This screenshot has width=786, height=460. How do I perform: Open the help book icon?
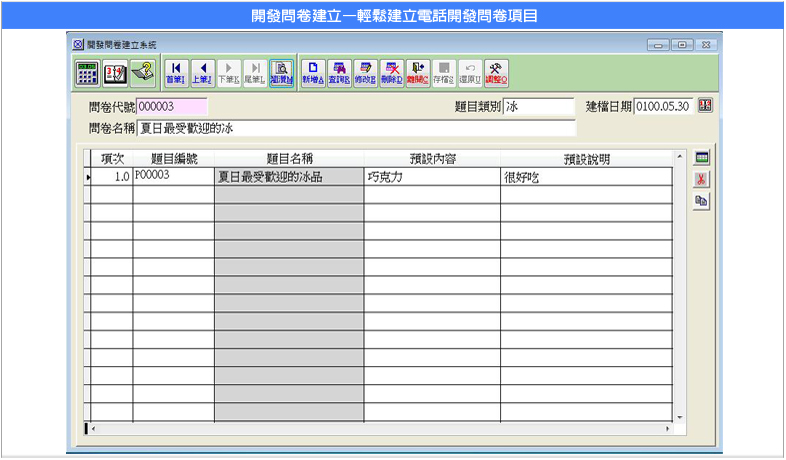(143, 73)
